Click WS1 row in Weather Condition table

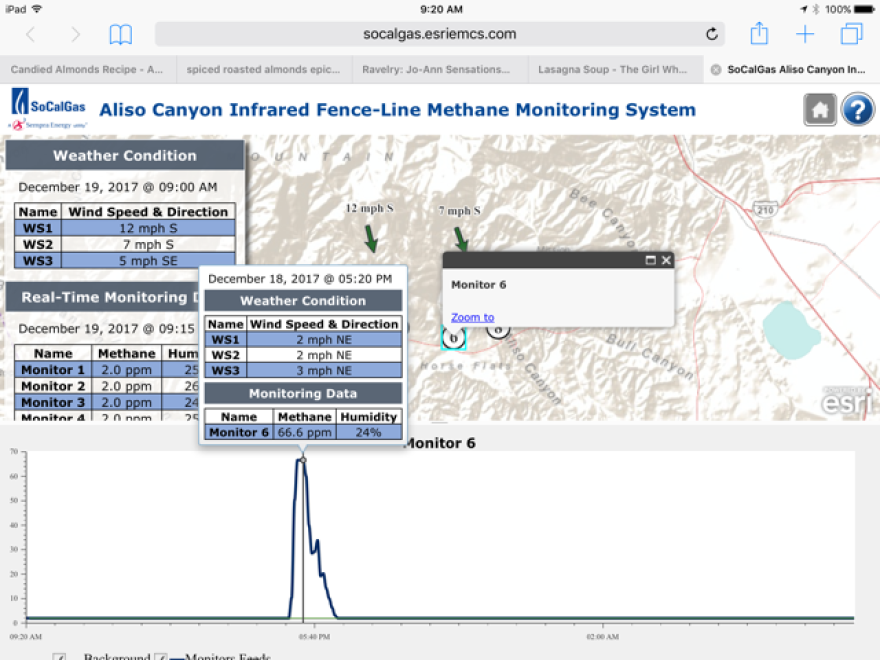coord(125,228)
